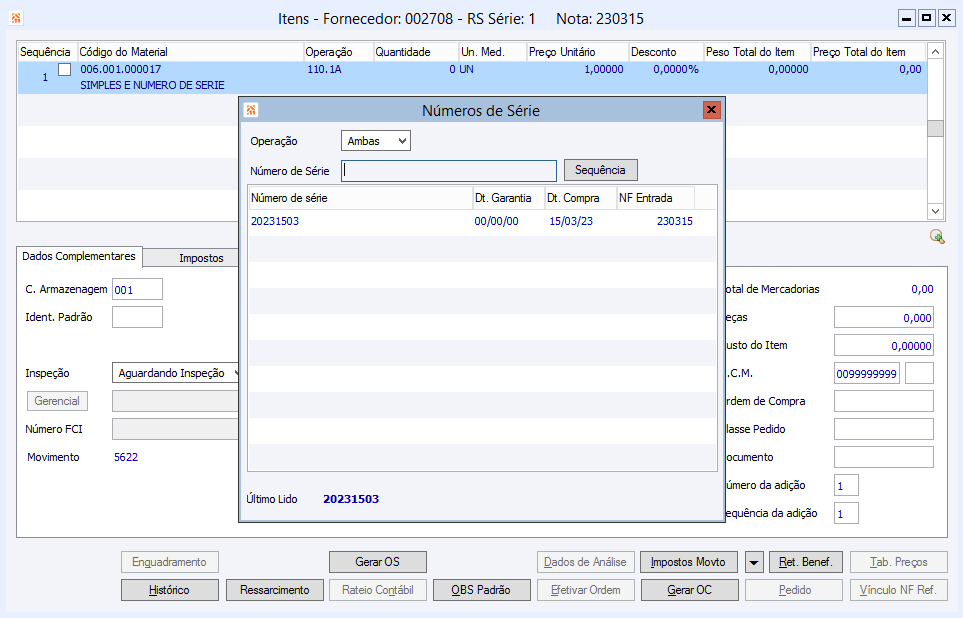The image size is (963, 618).
Task: Click the Dt. Compra column header
Action: [x=580, y=198]
